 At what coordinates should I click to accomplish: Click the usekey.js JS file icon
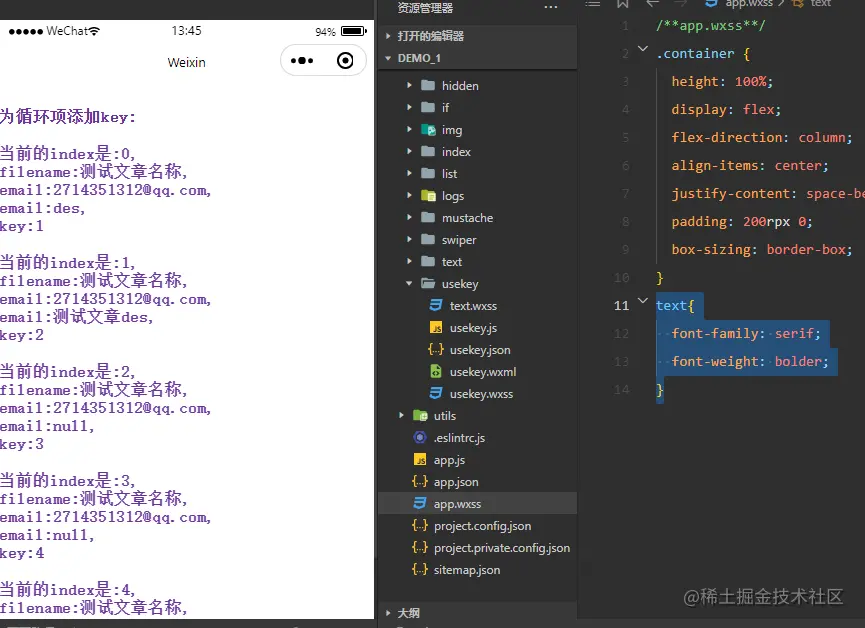point(436,327)
